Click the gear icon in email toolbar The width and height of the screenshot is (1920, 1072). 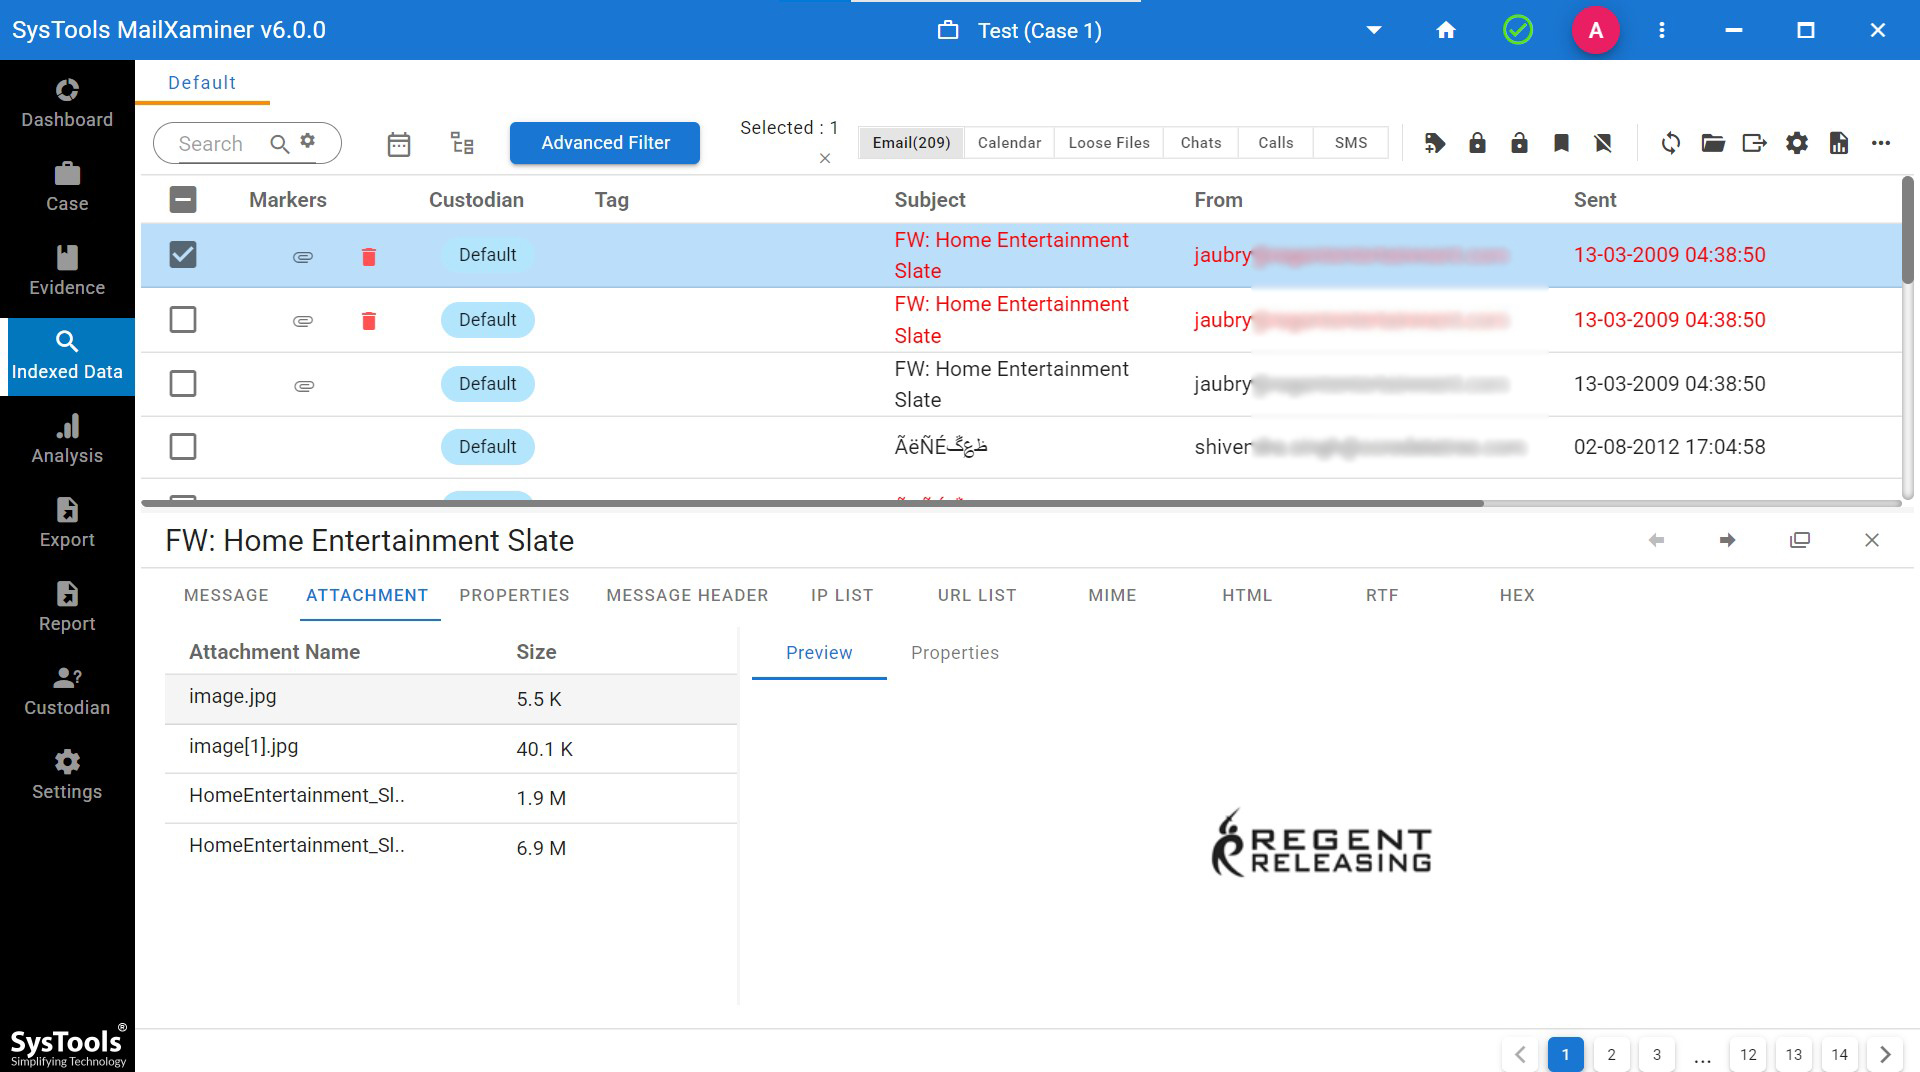coord(1797,143)
